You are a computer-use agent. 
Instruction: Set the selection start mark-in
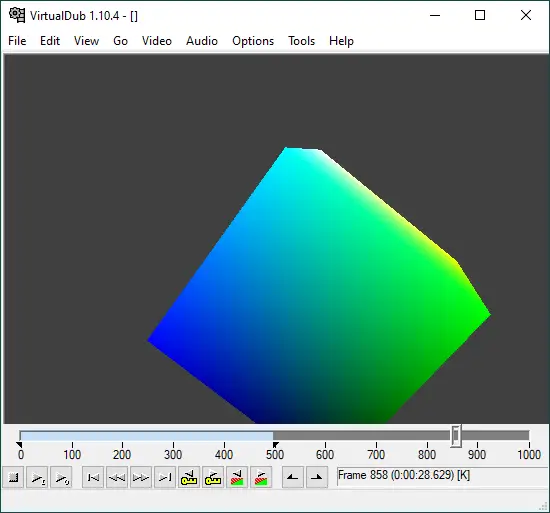coord(293,477)
